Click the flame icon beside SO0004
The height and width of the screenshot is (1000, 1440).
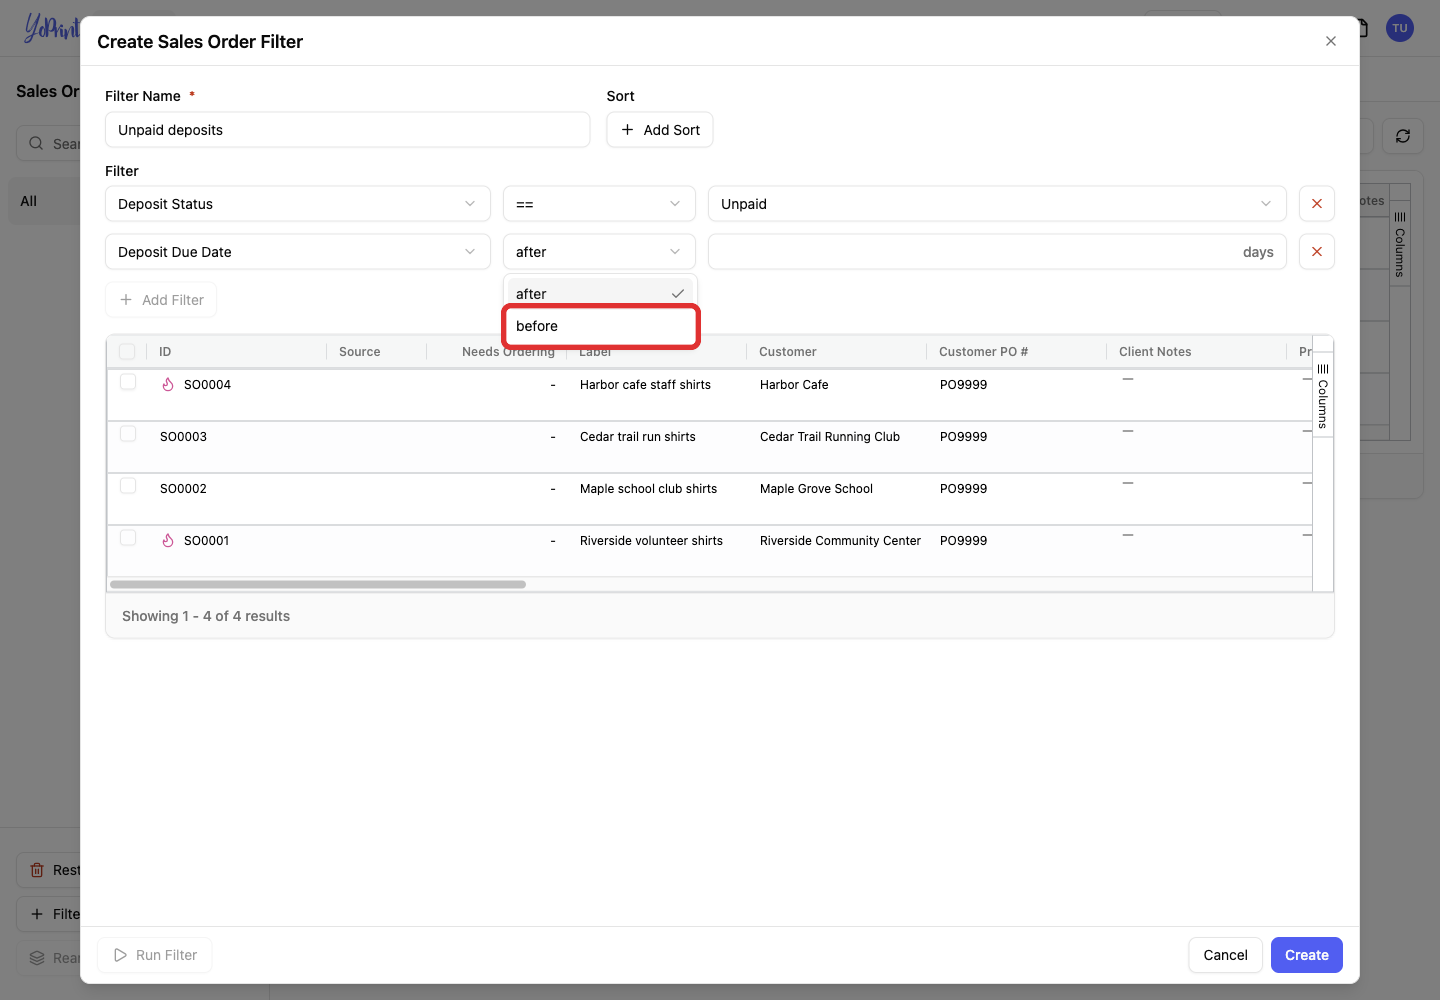168,384
